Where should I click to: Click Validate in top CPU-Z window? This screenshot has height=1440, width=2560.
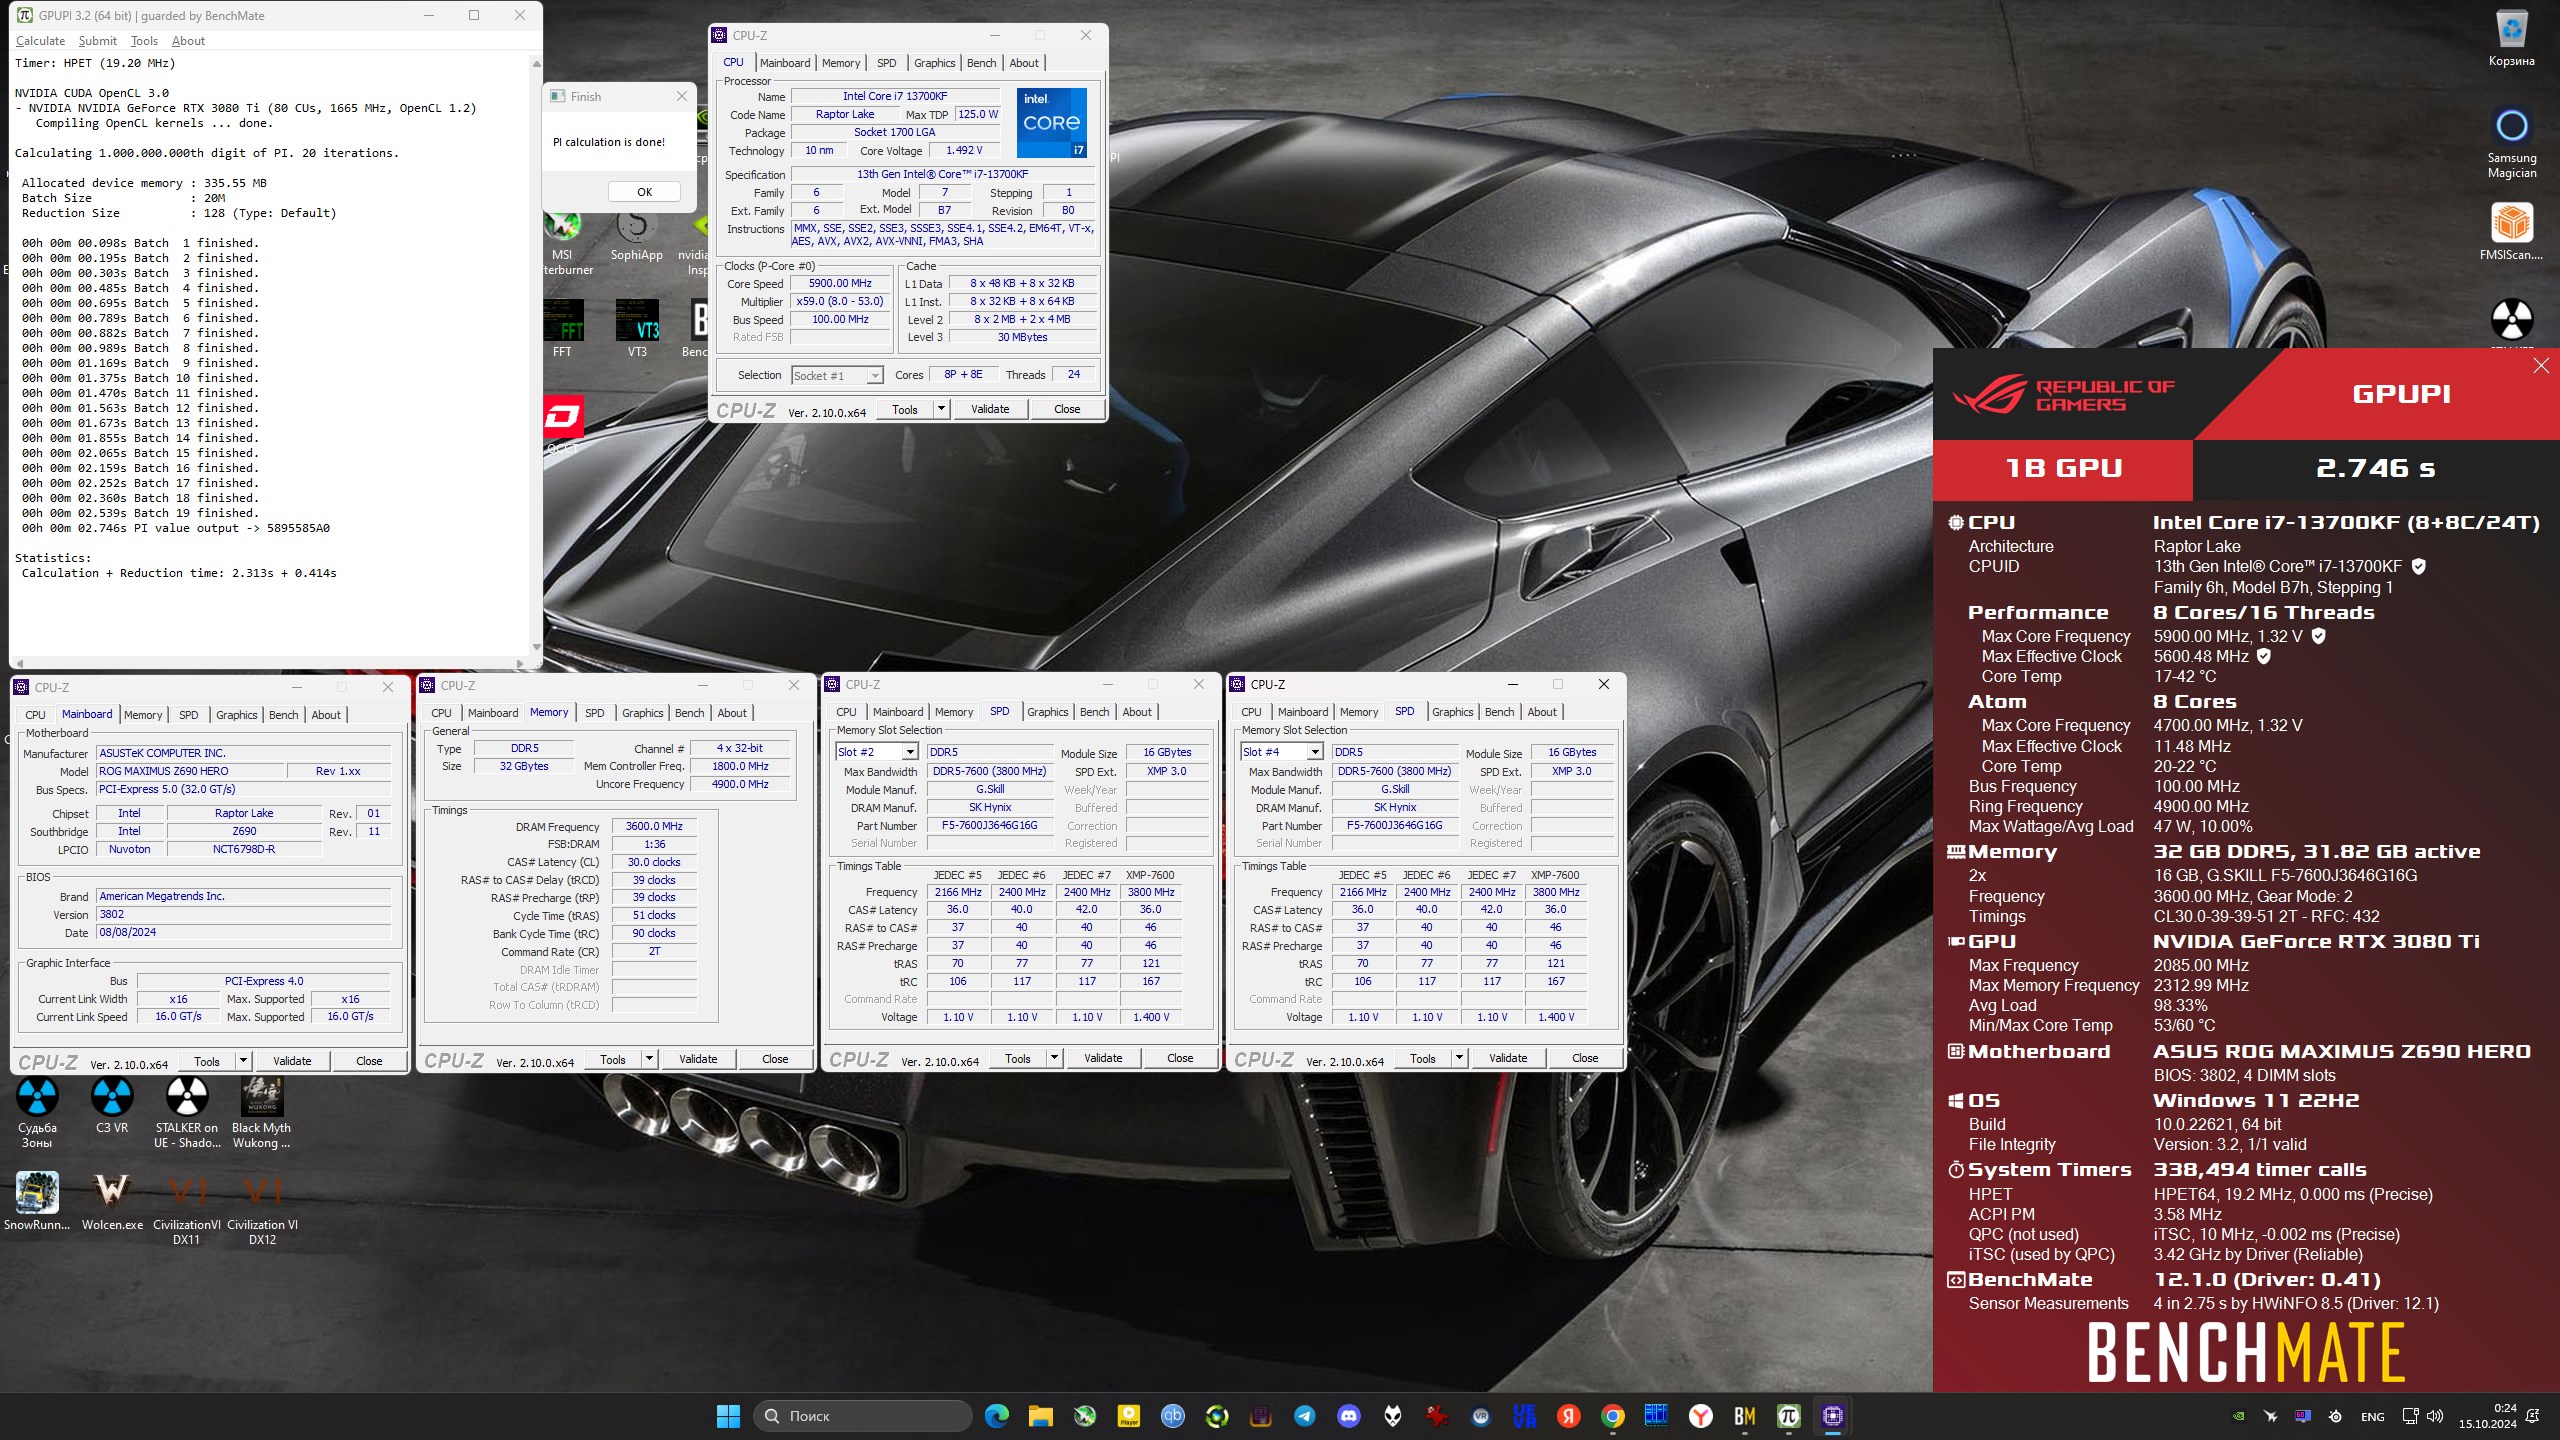[x=990, y=409]
